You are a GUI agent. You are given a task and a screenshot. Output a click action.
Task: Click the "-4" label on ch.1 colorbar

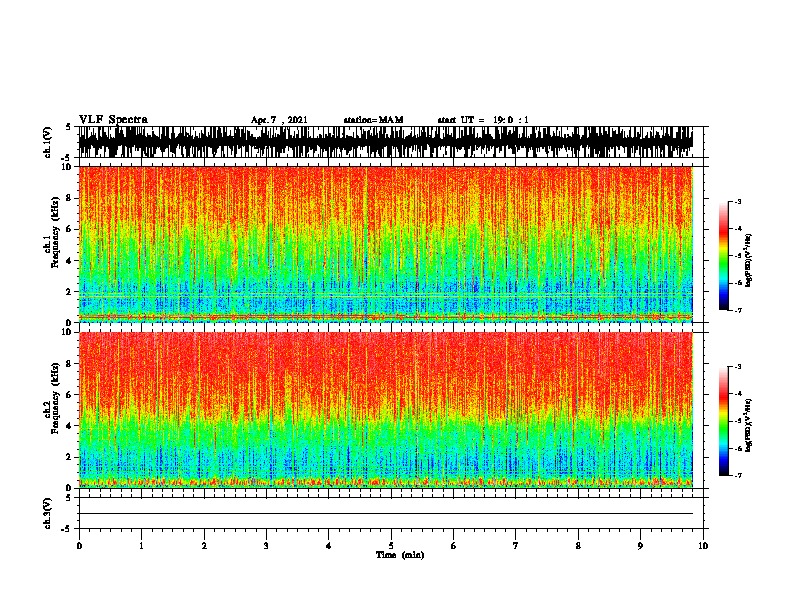pyautogui.click(x=737, y=229)
